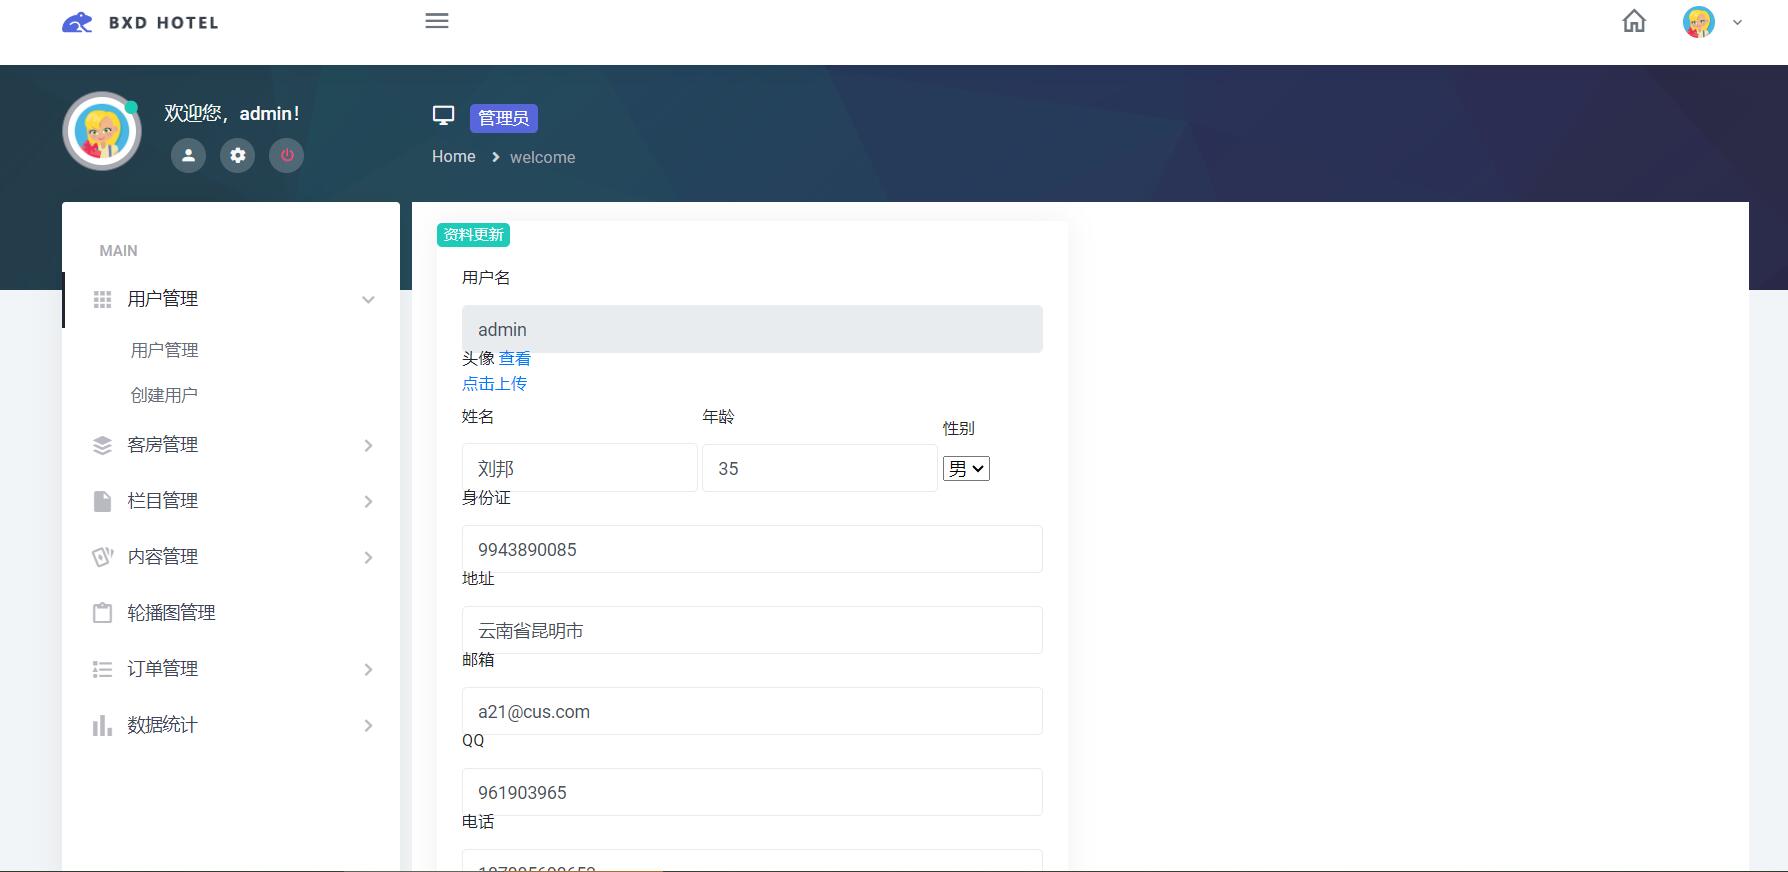The width and height of the screenshot is (1788, 872).
Task: Open the 用户管理 submenu item
Action: [x=164, y=350]
